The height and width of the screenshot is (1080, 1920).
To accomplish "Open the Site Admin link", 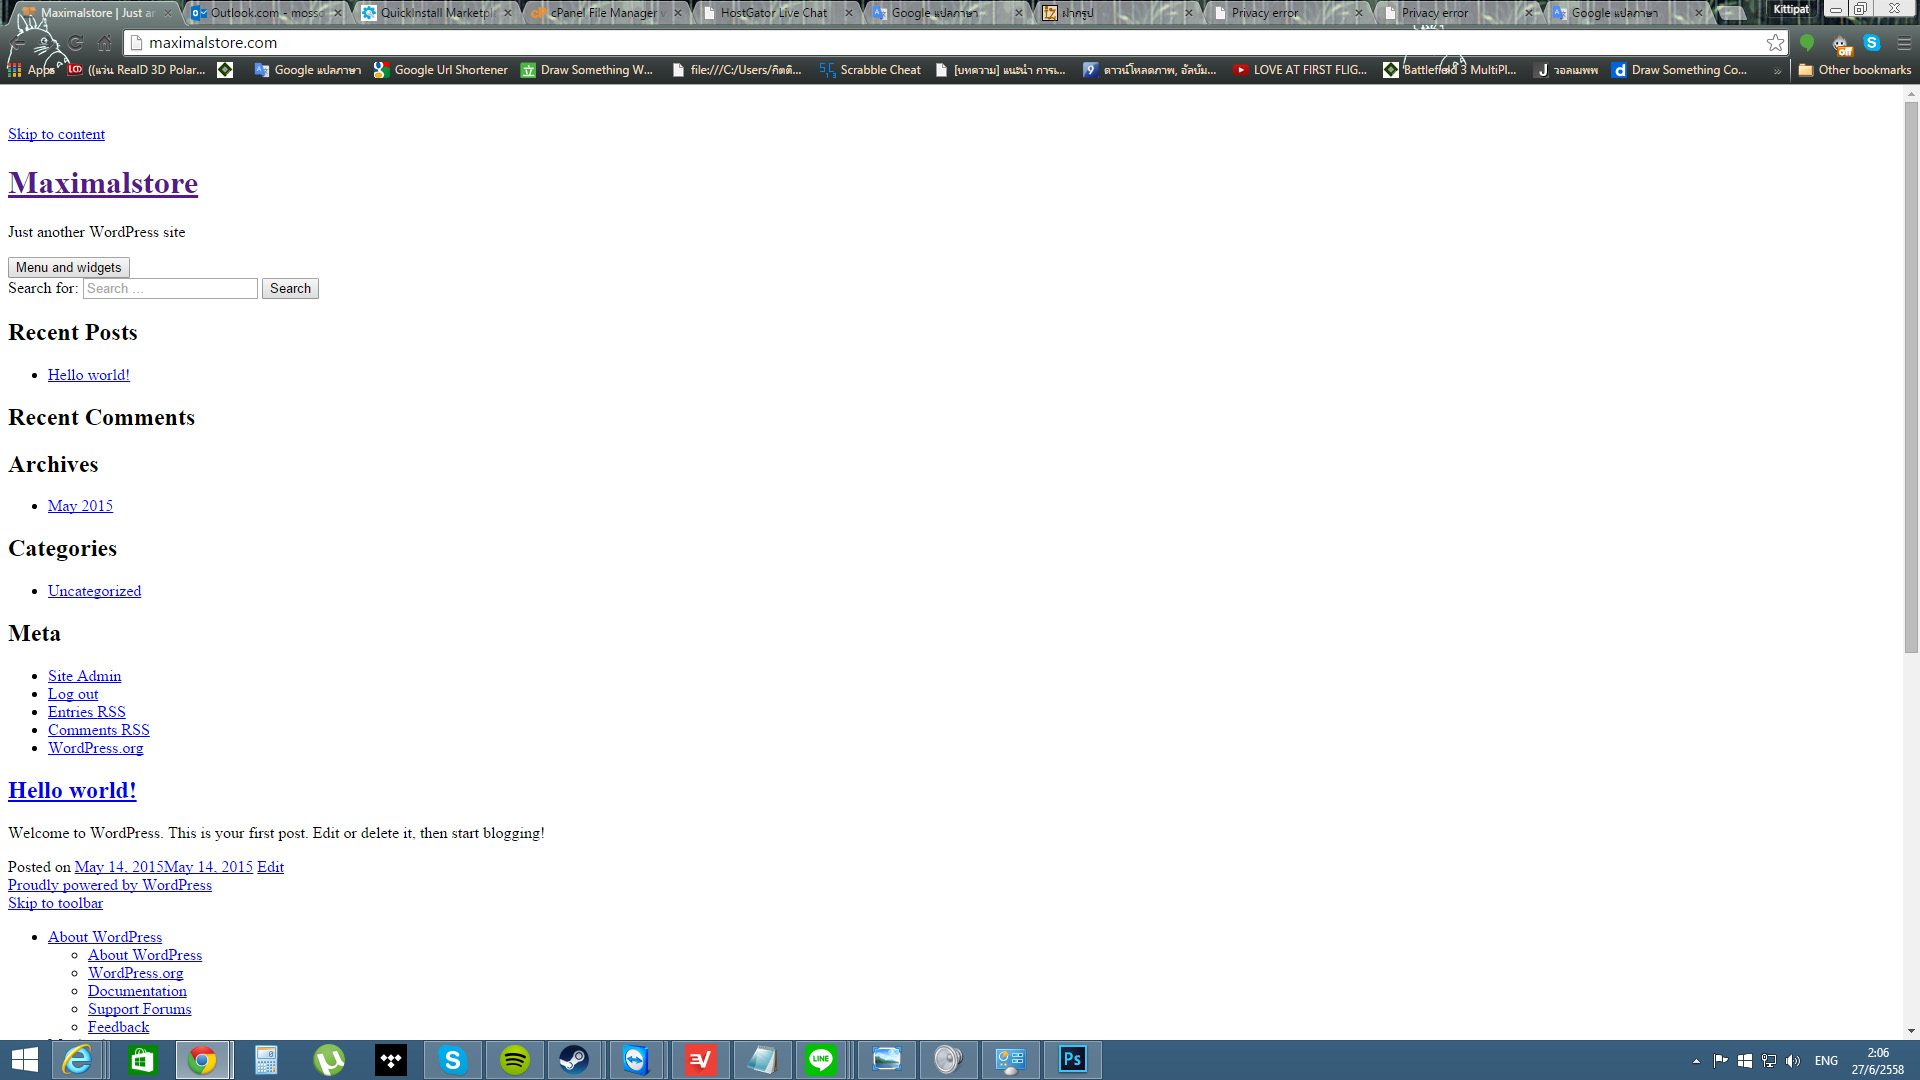I will (x=84, y=676).
